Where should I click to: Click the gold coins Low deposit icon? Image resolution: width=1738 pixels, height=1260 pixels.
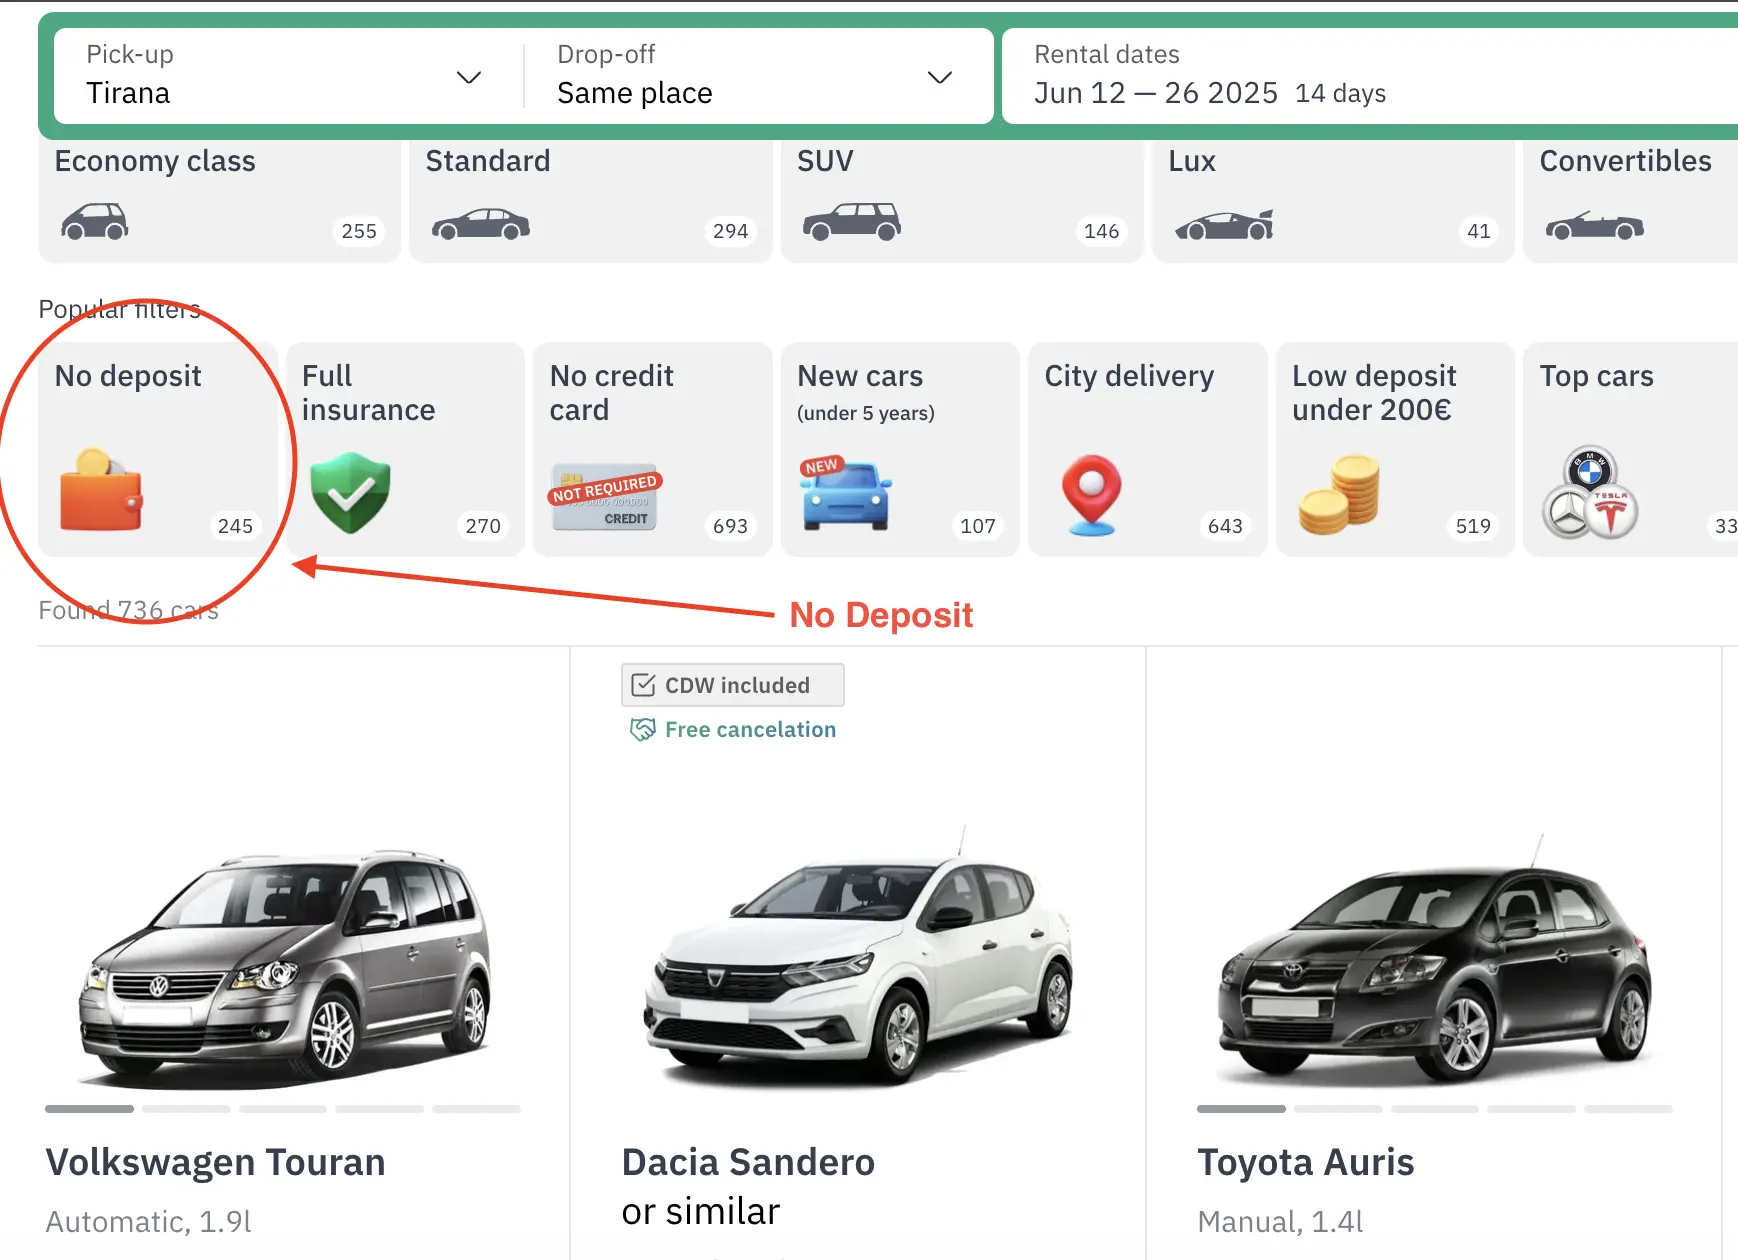[x=1339, y=494]
